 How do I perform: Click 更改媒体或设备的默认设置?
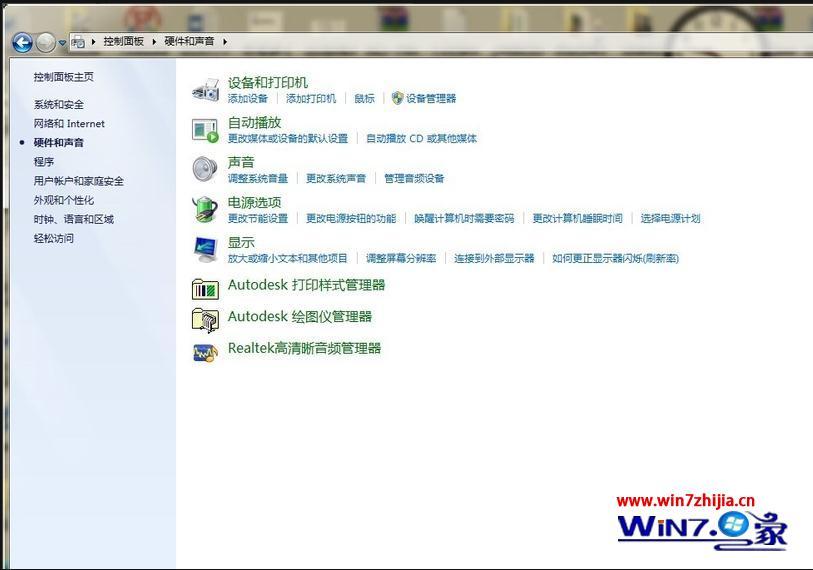288,138
